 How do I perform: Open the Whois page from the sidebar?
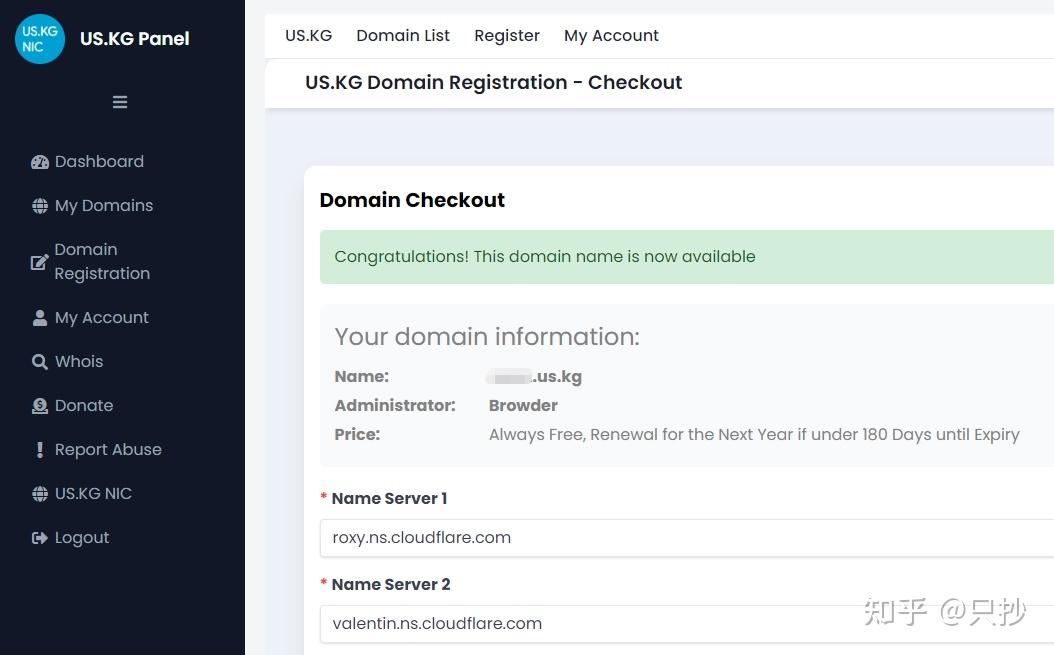pos(79,361)
